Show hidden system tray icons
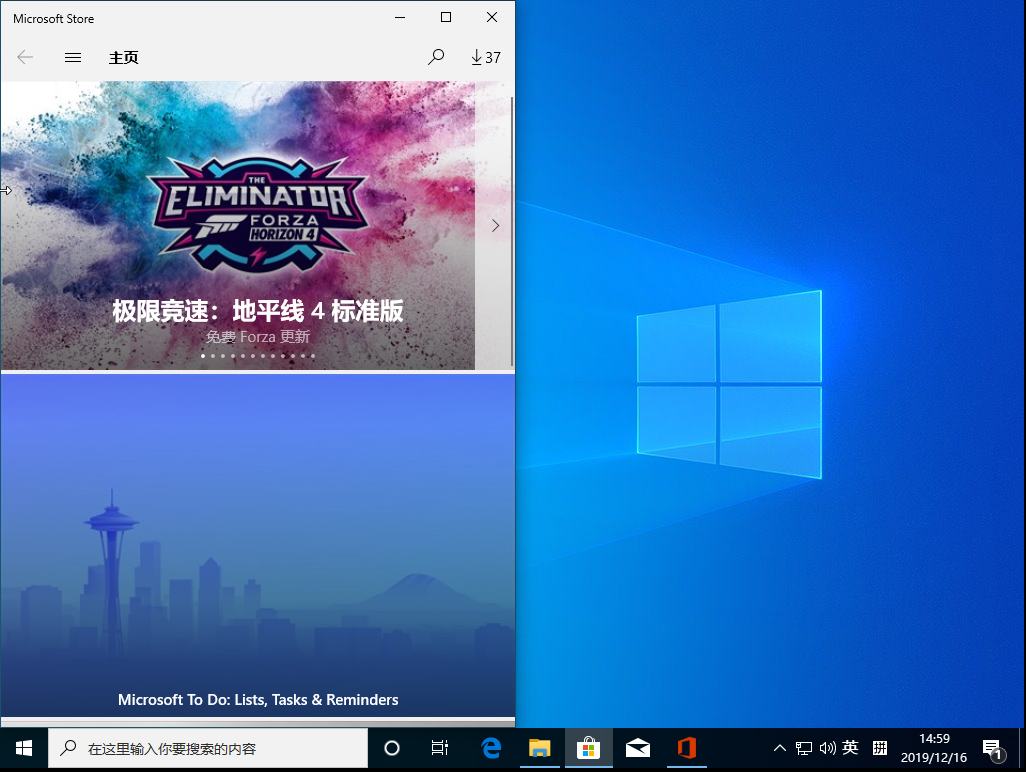This screenshot has height=772, width=1026. (x=779, y=747)
